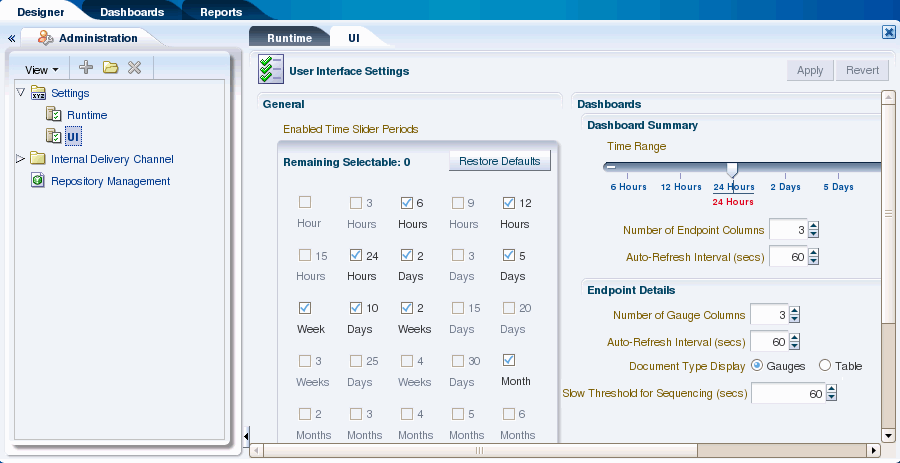Click the Number of Gauge Columns field
Screen dimensions: 900x463
point(769,315)
